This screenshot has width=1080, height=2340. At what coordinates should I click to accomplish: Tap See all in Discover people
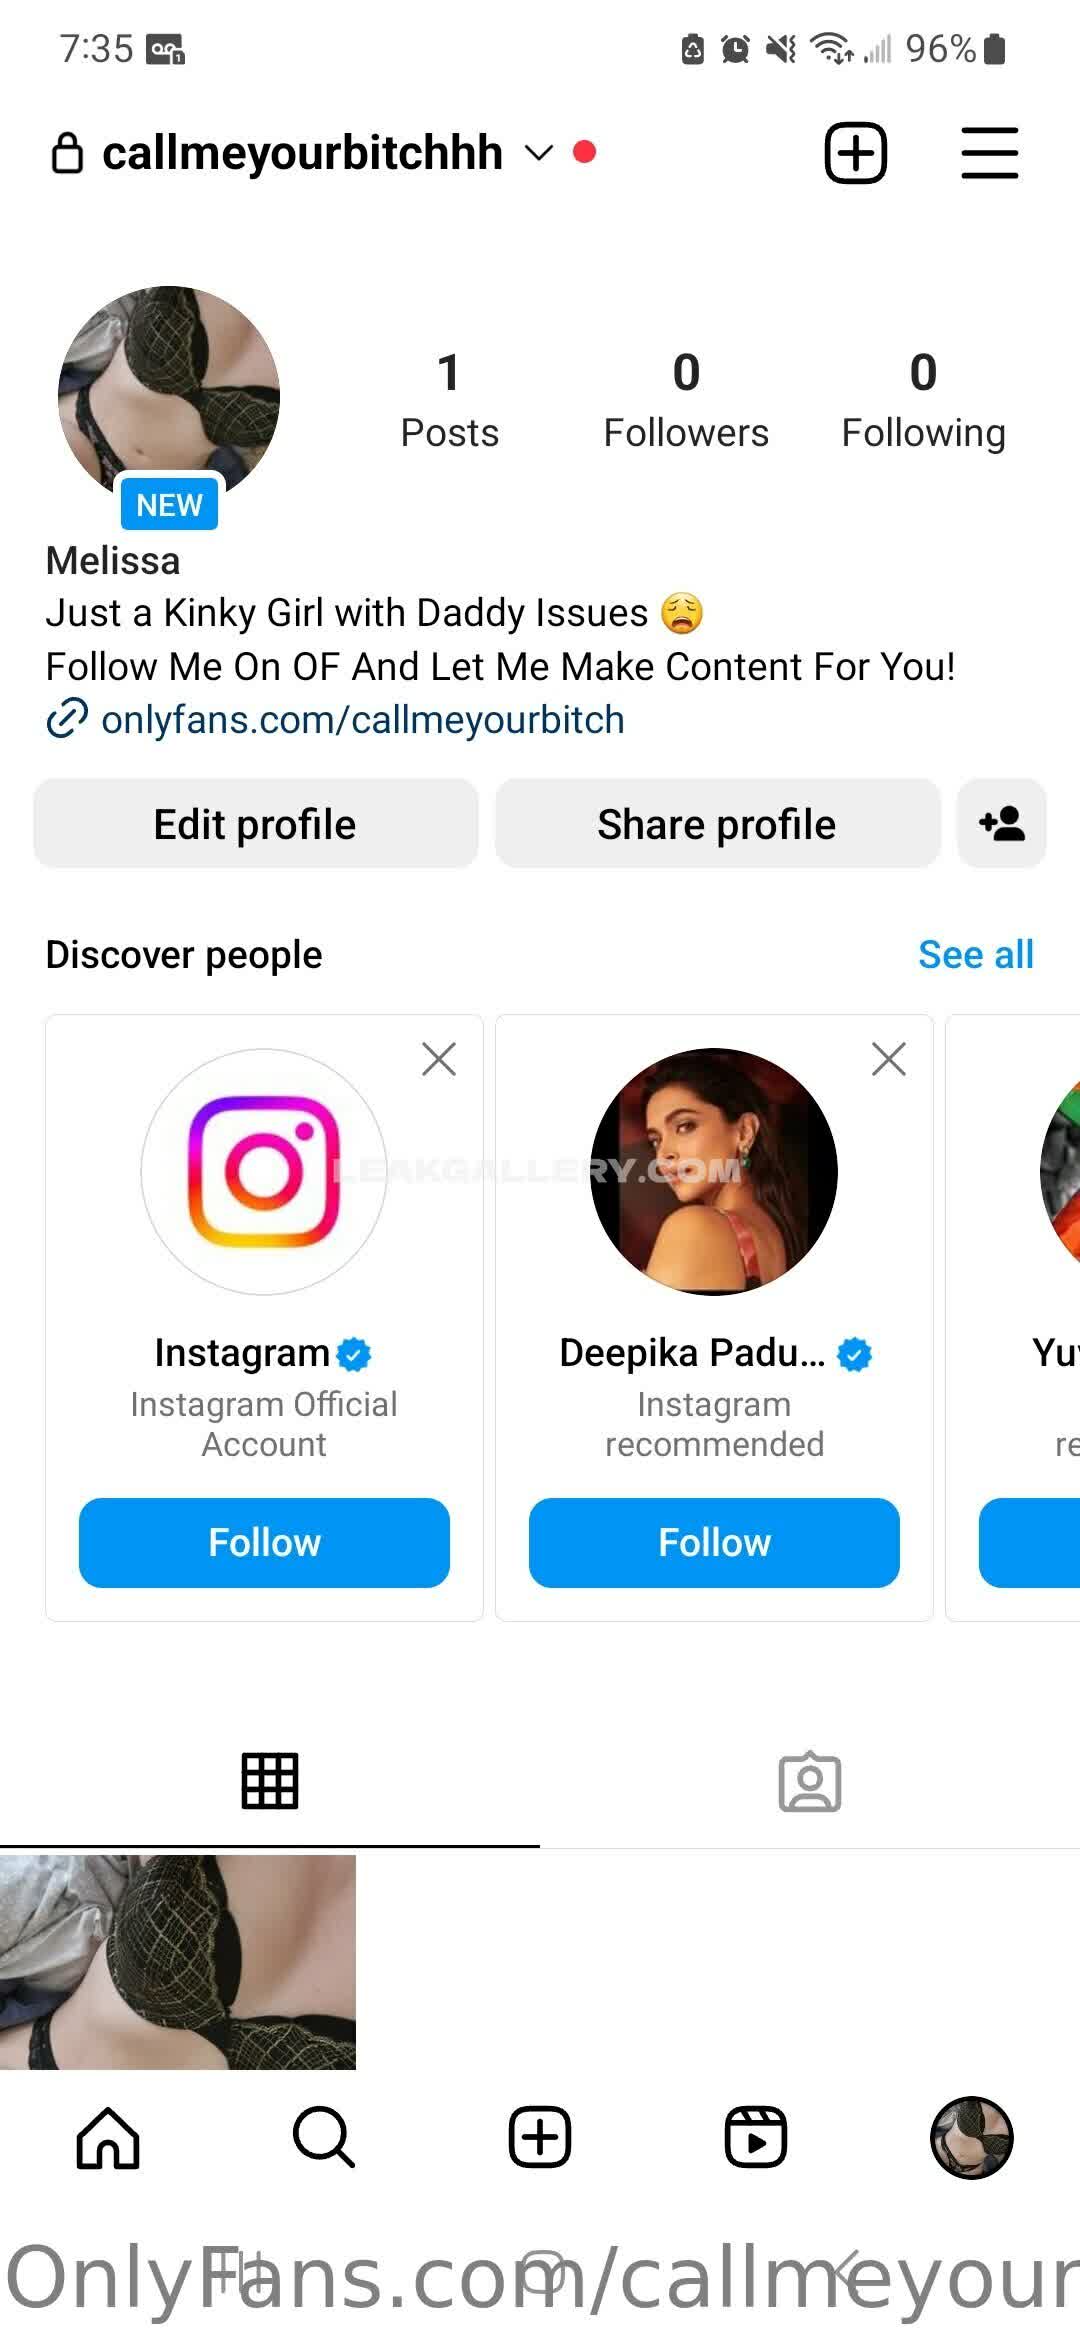pyautogui.click(x=975, y=955)
